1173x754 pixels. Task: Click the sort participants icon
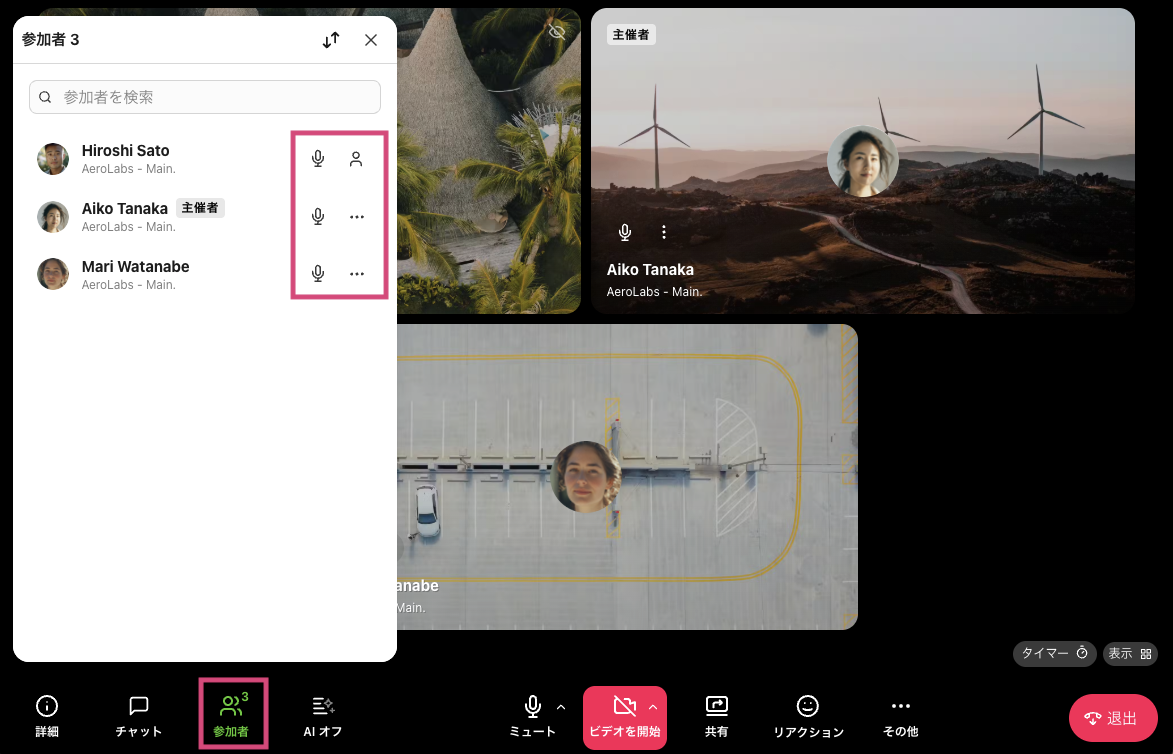[331, 40]
